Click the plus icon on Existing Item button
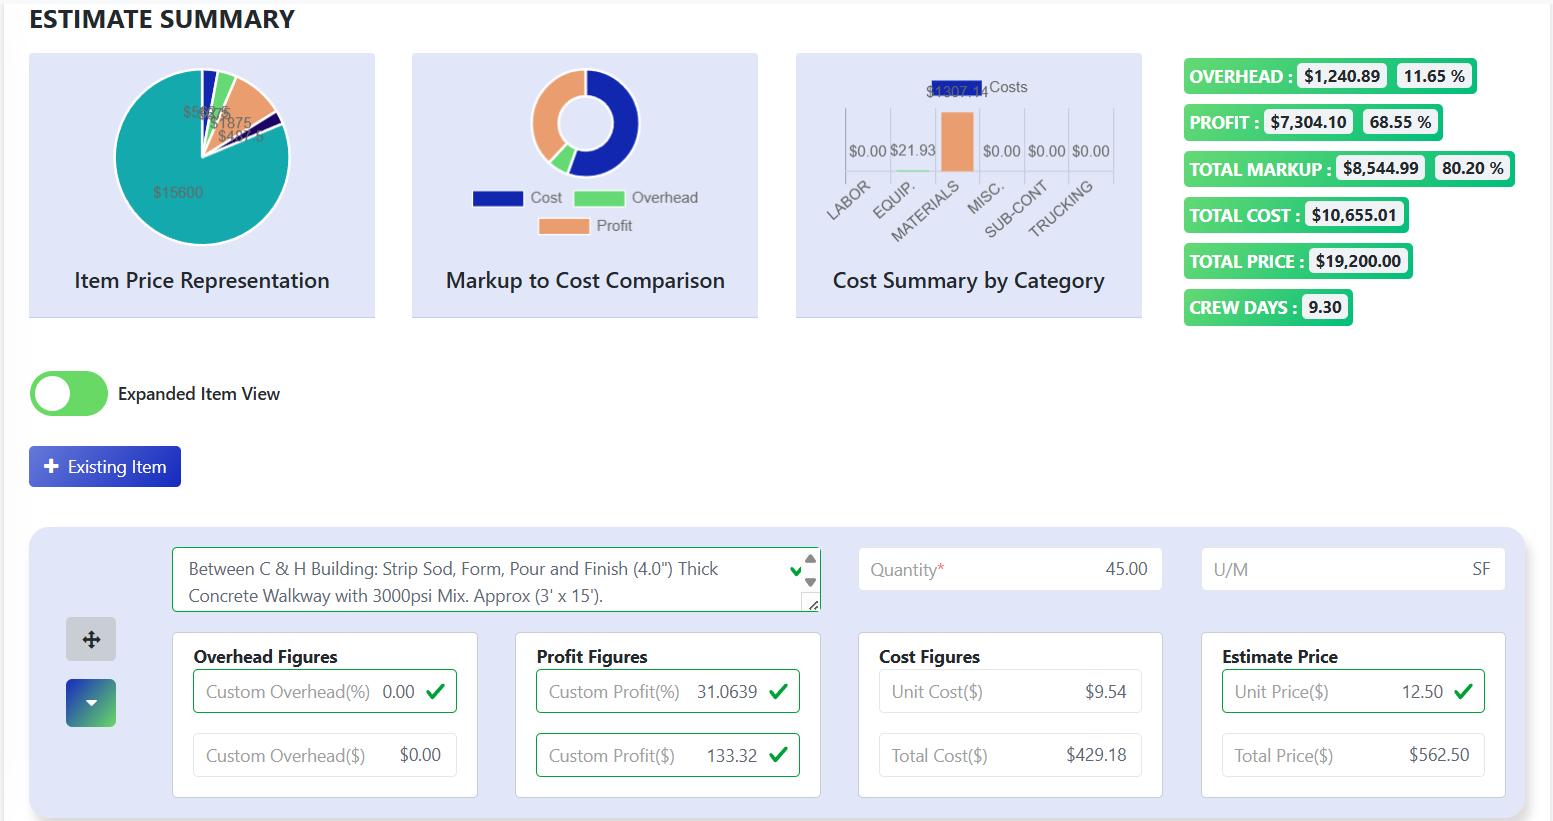The width and height of the screenshot is (1553, 821). coord(50,466)
